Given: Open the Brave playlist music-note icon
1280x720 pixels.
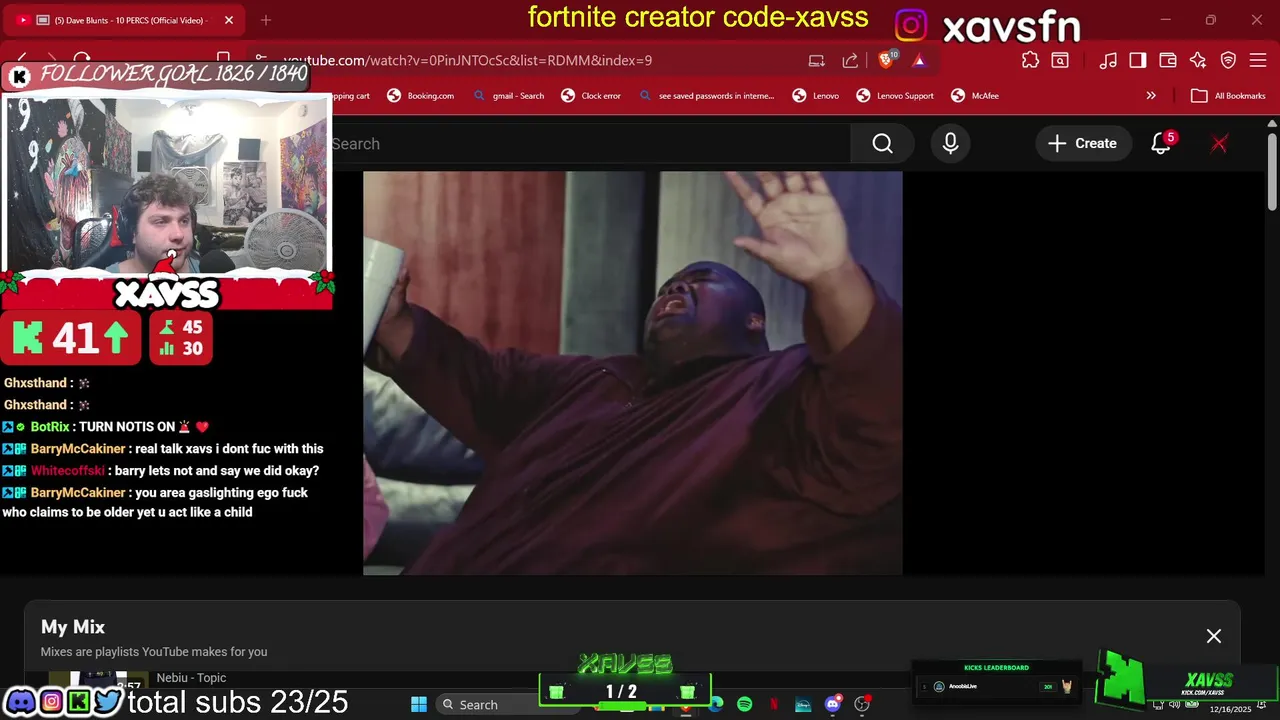Looking at the screenshot, I should tap(1108, 60).
